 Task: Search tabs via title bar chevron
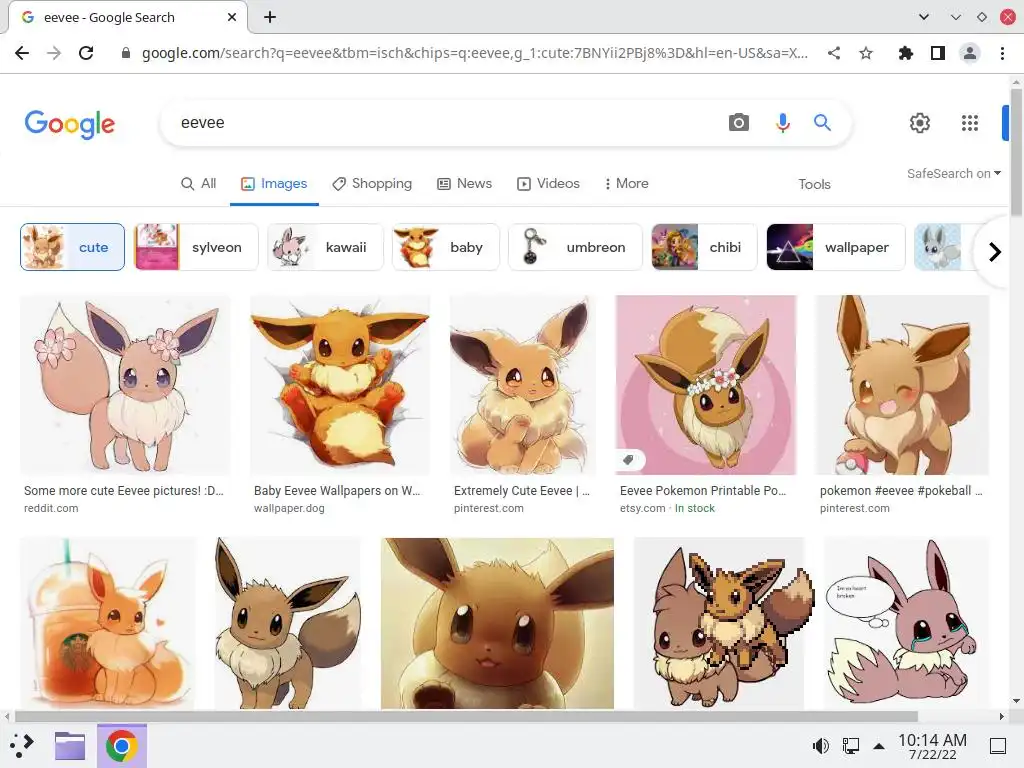(923, 17)
